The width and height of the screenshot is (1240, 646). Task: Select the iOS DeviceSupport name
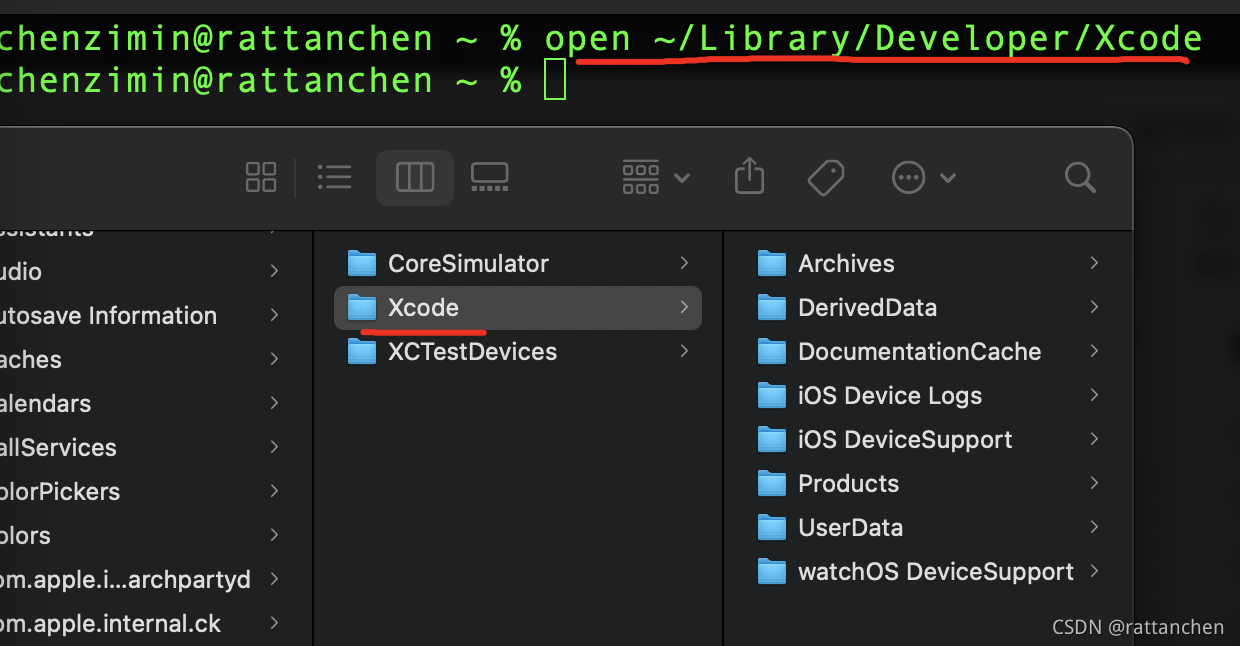[x=905, y=439]
